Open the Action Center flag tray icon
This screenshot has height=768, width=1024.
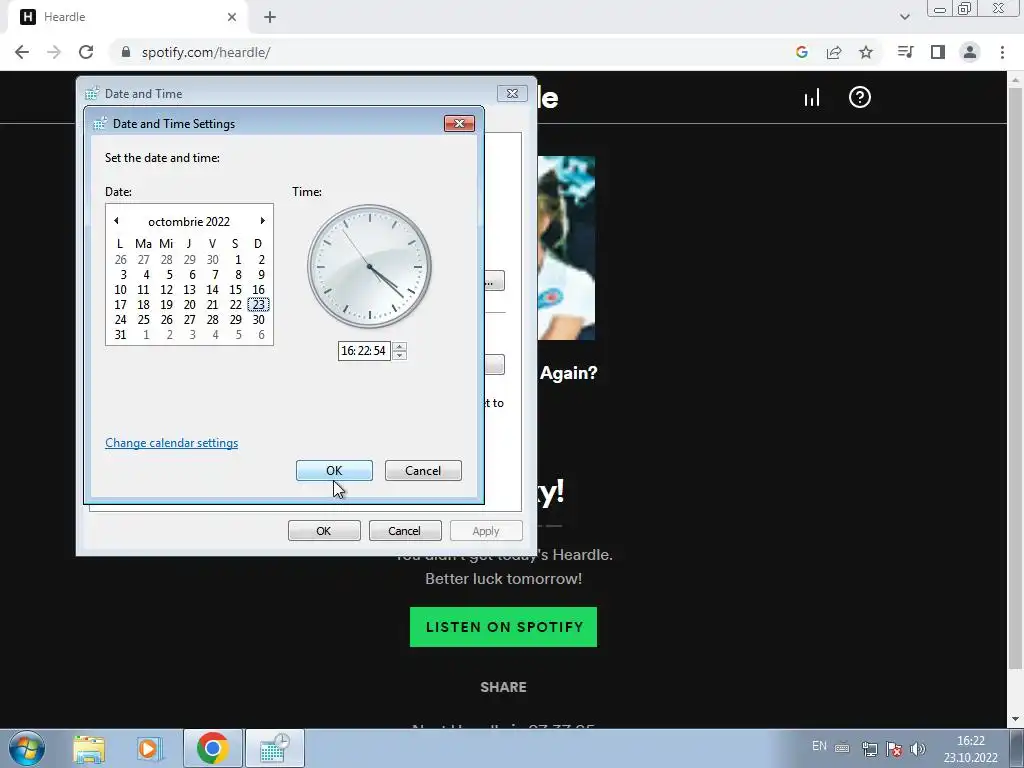click(x=894, y=748)
